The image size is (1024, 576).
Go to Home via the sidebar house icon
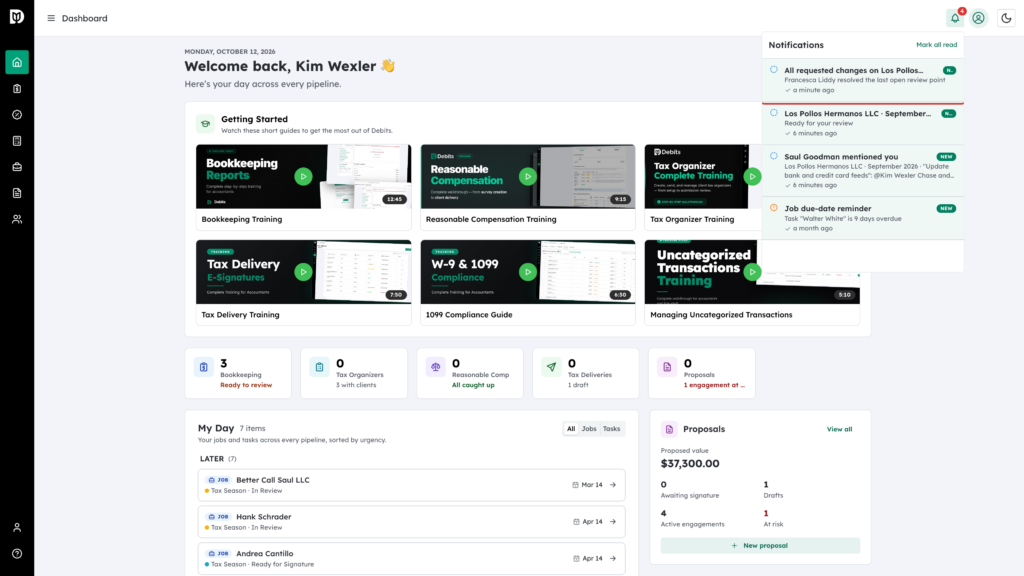pyautogui.click(x=17, y=62)
